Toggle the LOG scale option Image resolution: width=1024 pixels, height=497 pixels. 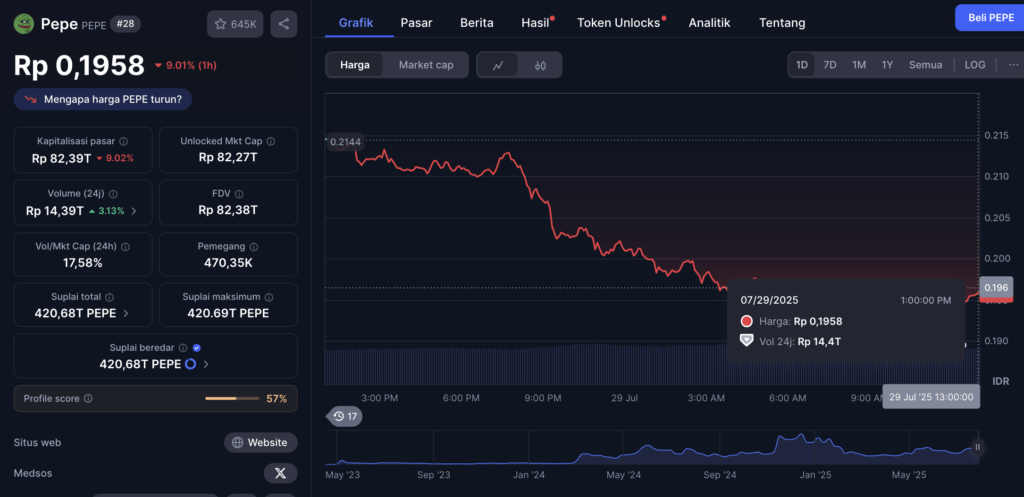click(x=975, y=65)
